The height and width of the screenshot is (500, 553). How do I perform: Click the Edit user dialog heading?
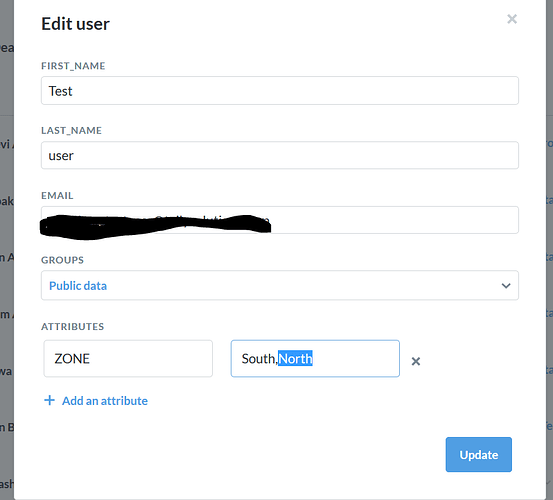[x=75, y=24]
